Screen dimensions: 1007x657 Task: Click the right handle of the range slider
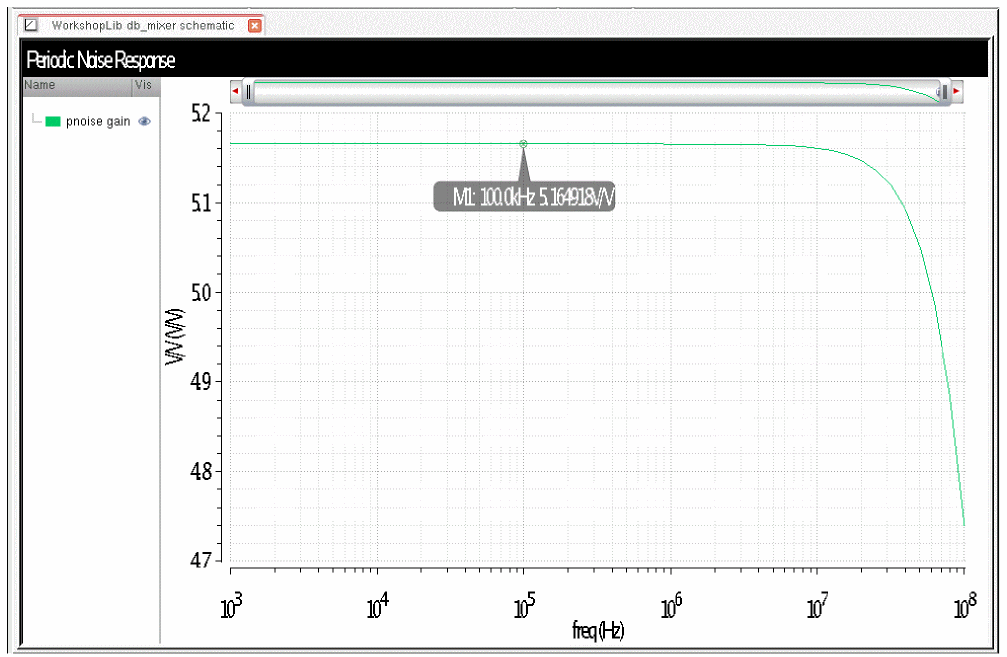click(x=944, y=92)
